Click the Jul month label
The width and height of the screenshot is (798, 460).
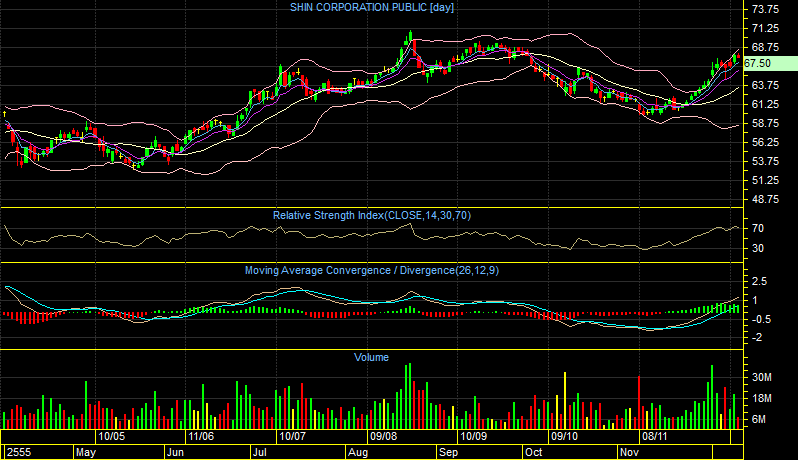[260, 452]
